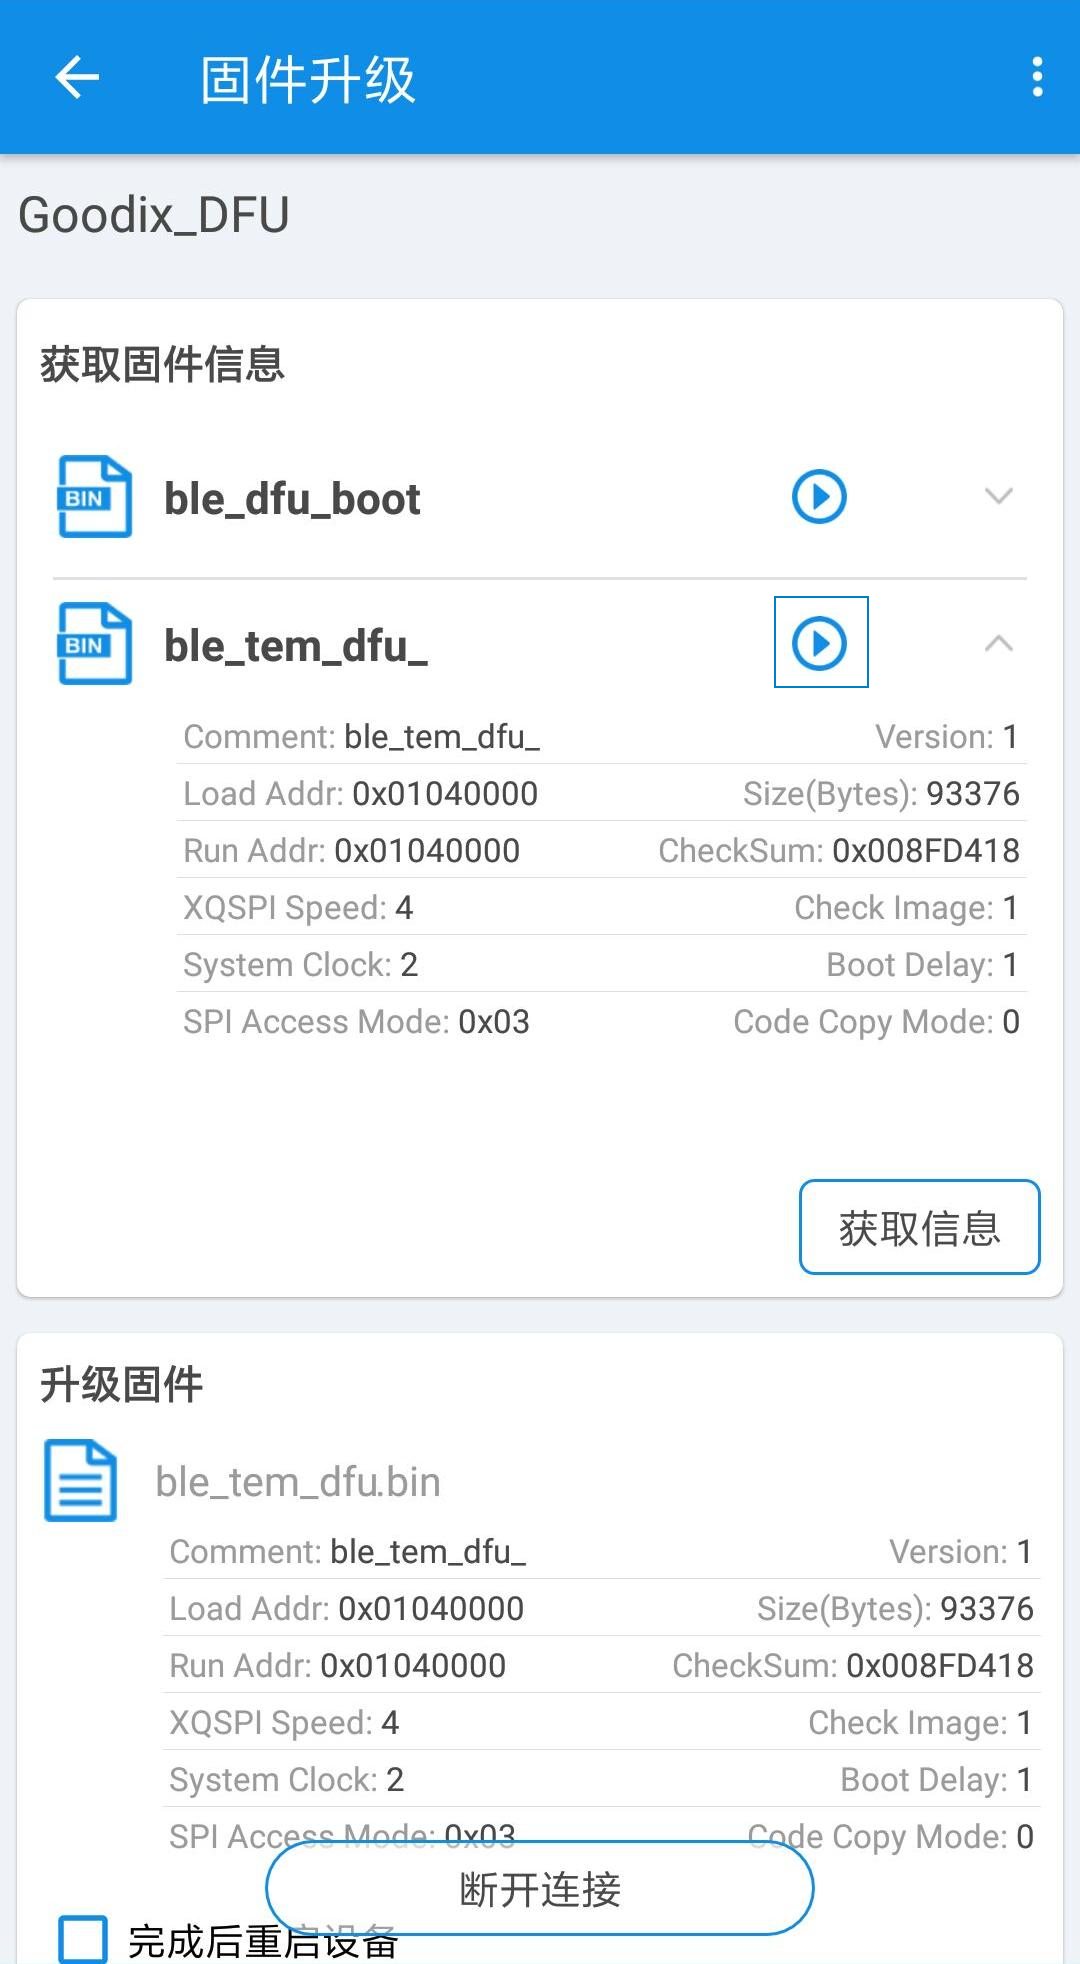The height and width of the screenshot is (1964, 1080).
Task: Tap the 固件升级 title in header
Action: [308, 79]
